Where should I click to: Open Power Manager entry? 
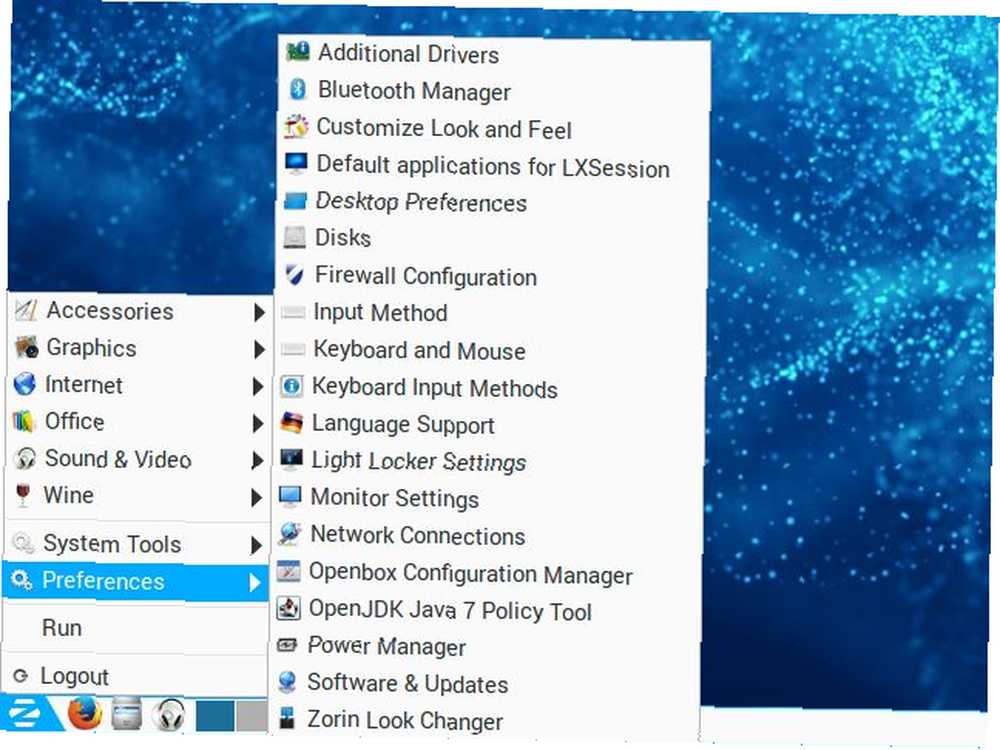487,647
